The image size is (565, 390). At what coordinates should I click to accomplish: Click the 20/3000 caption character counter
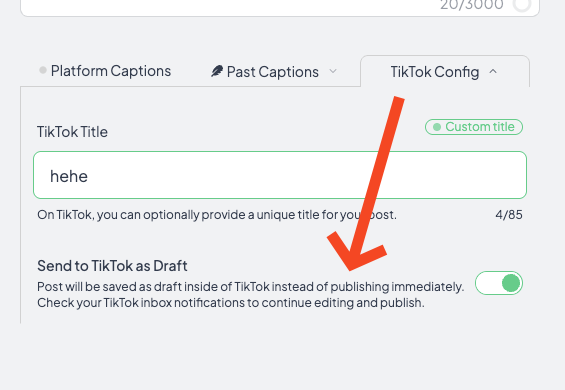pos(472,5)
